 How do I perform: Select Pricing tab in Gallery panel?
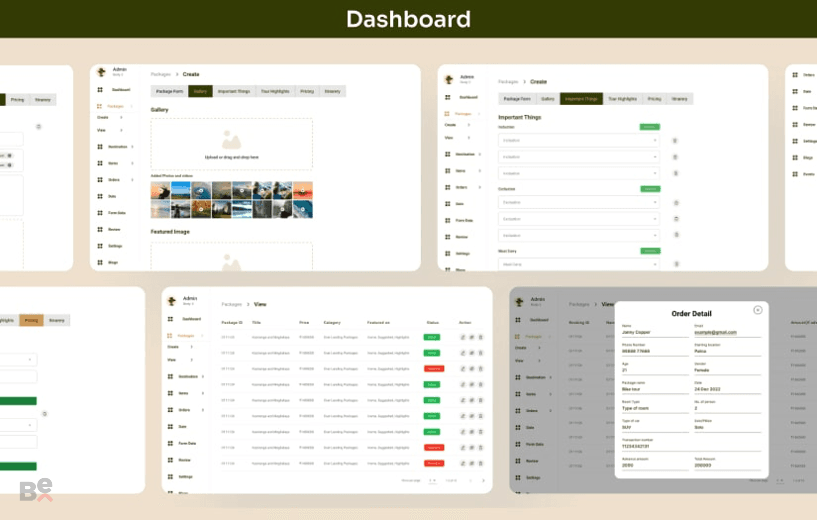(307, 91)
